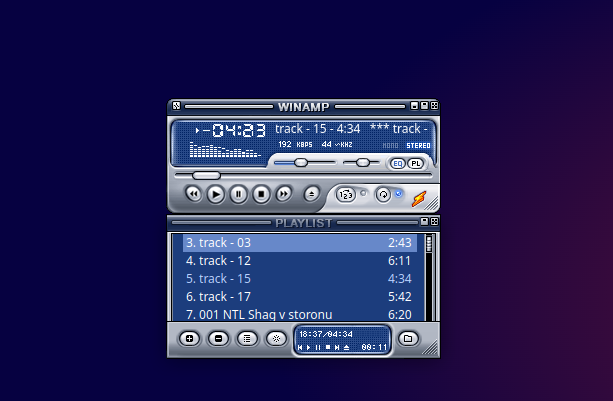Screen dimensions: 613x401
Task: Open the load playlist folder button
Action: 407,338
